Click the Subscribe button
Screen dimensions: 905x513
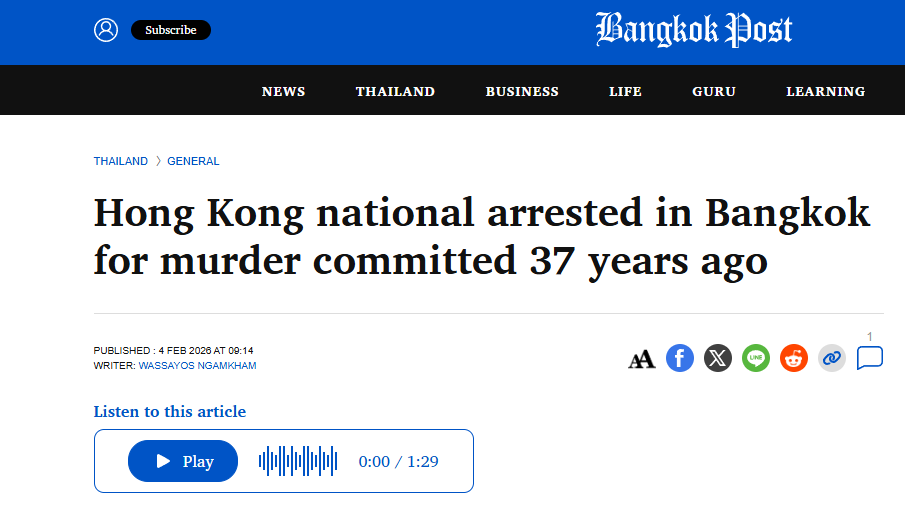pos(171,30)
